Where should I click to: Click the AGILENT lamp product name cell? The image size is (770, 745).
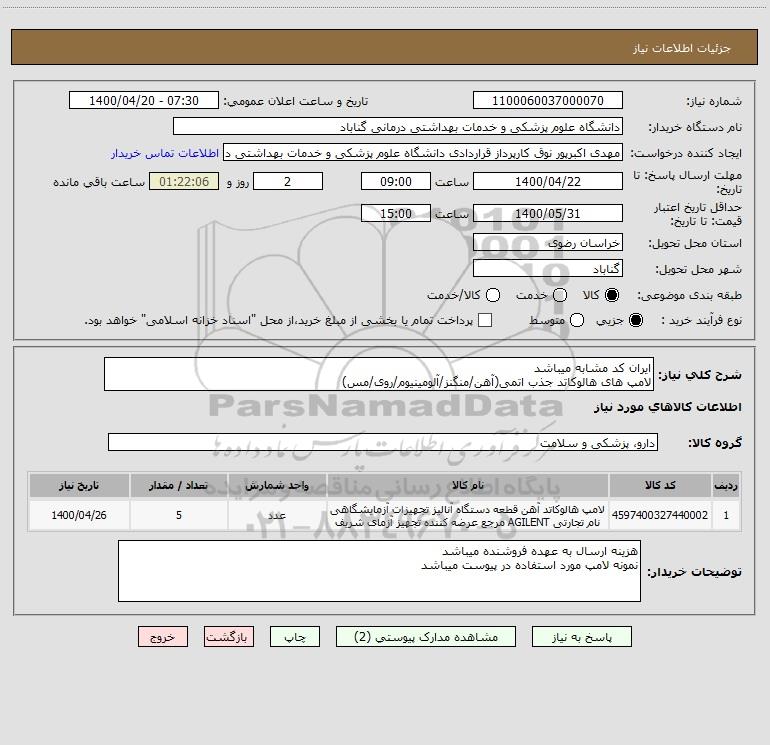pos(468,515)
